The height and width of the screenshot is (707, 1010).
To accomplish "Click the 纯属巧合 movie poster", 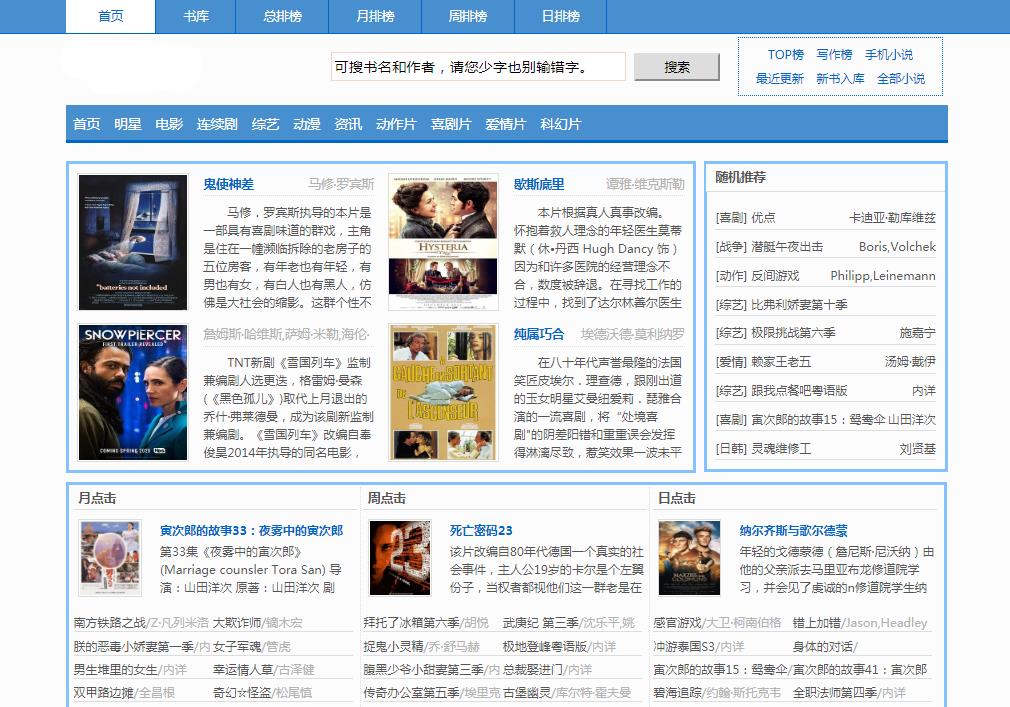I will pyautogui.click(x=443, y=392).
